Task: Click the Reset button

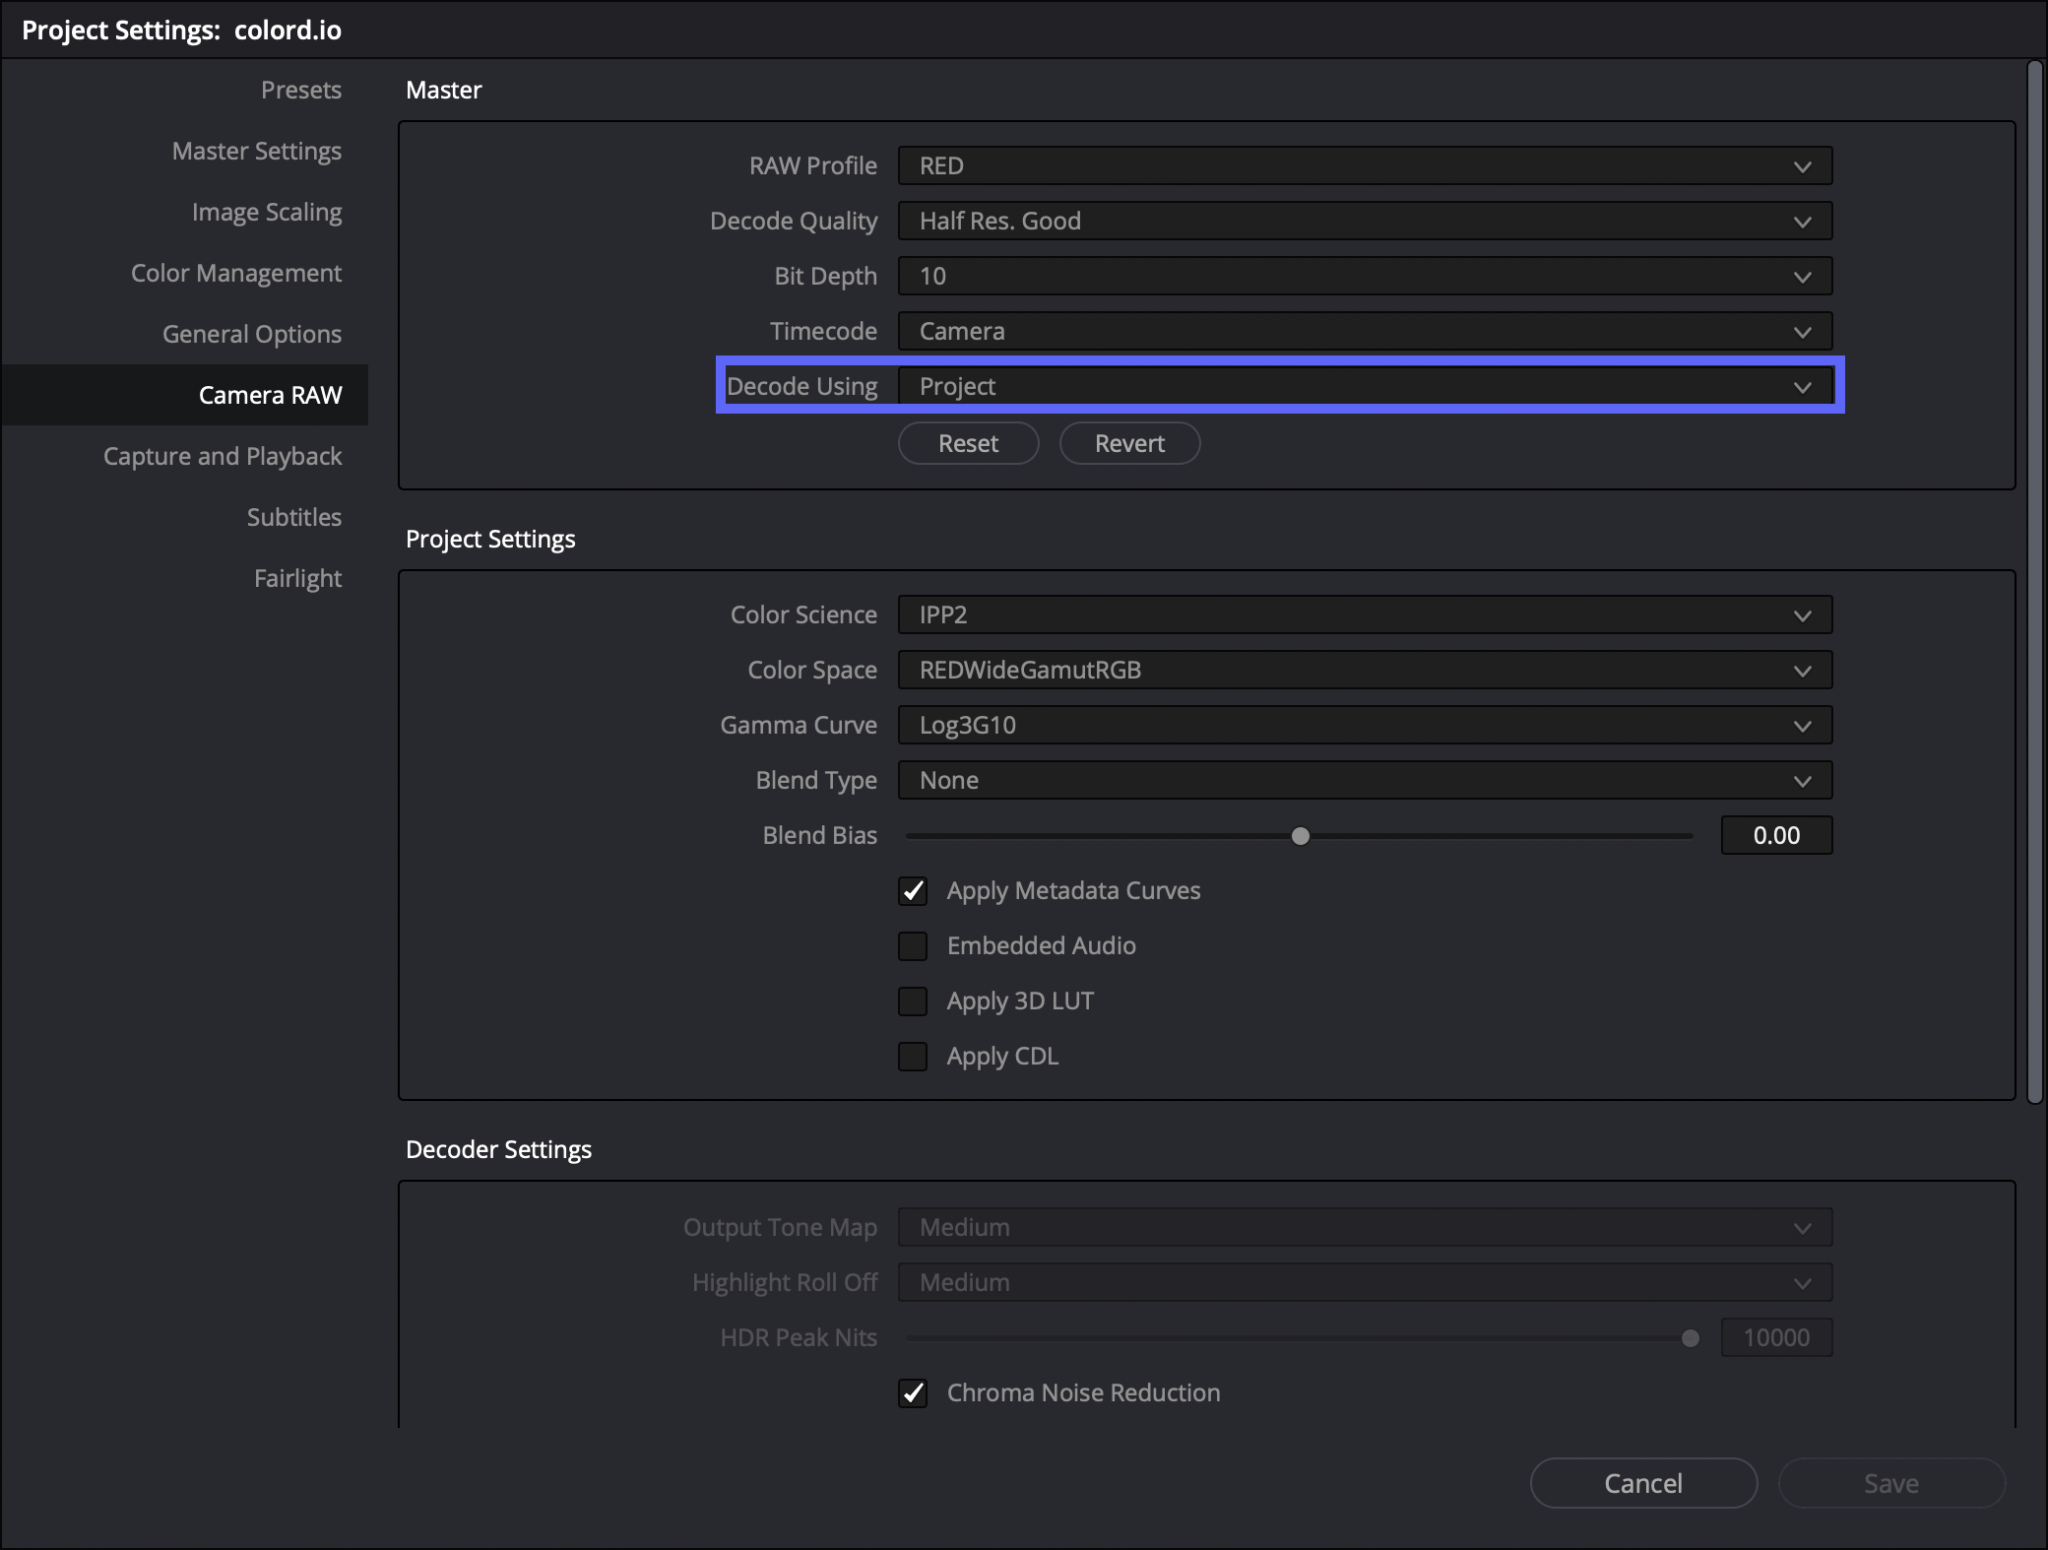Action: click(967, 443)
